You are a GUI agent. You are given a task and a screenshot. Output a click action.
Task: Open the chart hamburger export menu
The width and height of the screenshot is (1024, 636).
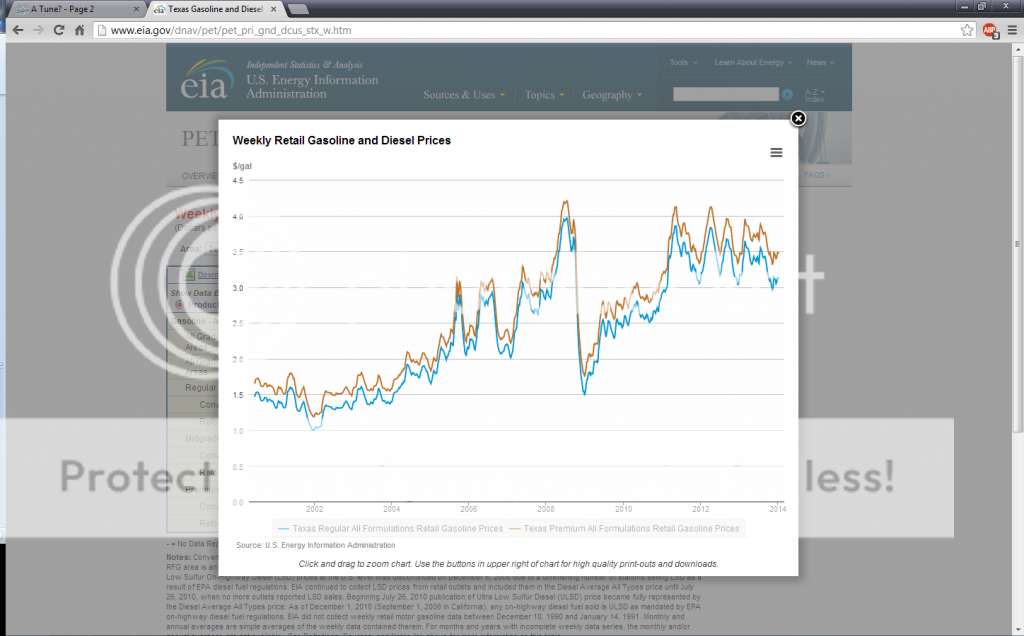(x=776, y=153)
